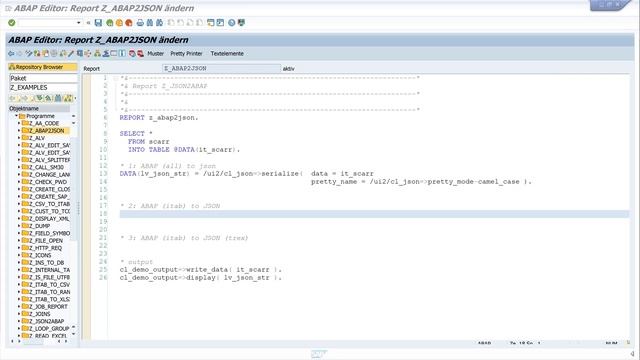Click the Find binoculars icon
This screenshot has height=360, width=640.
tap(150, 23)
